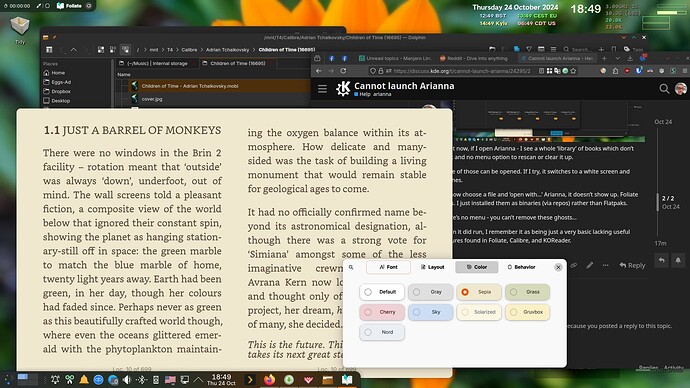Click the notification bell on topic timeline
The width and height of the screenshot is (690, 388).
pyautogui.click(x=678, y=260)
